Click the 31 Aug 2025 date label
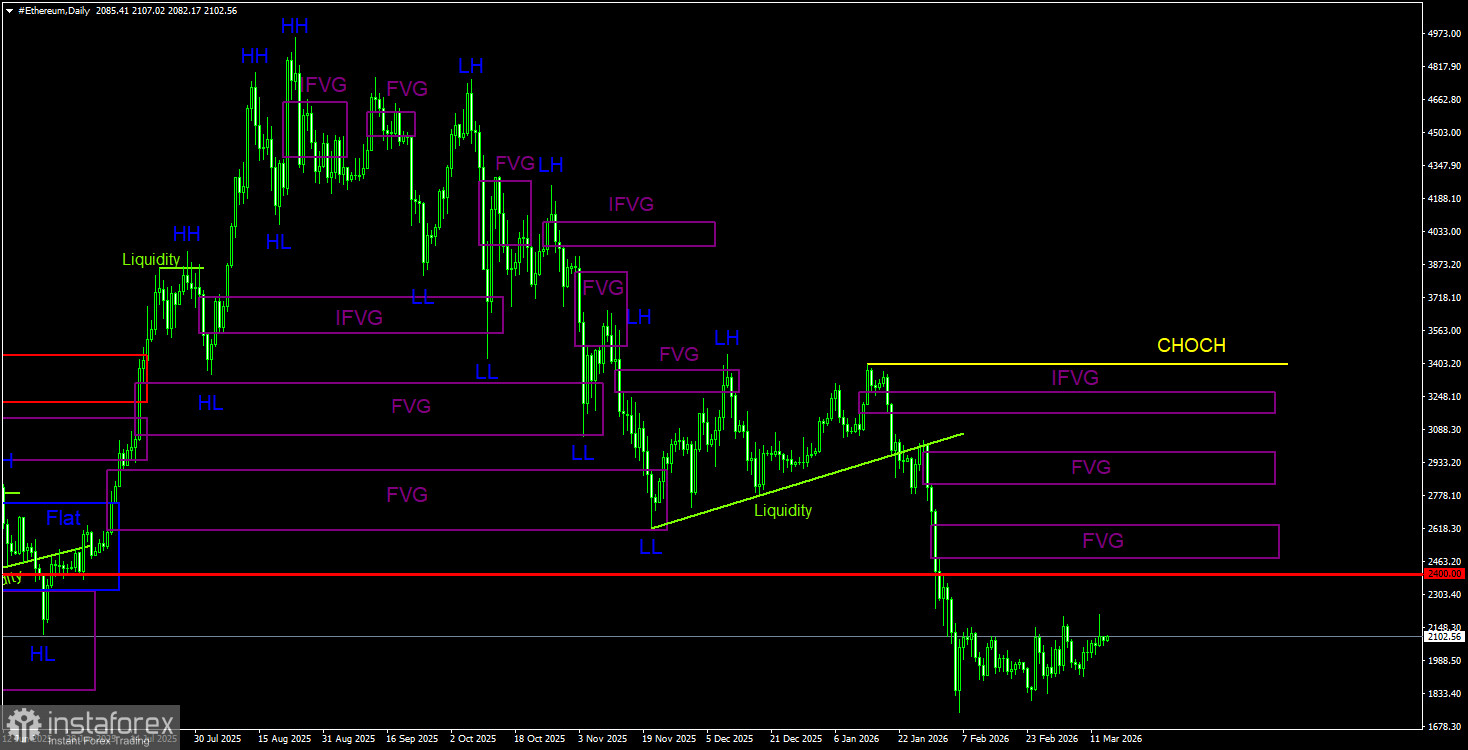 point(347,739)
